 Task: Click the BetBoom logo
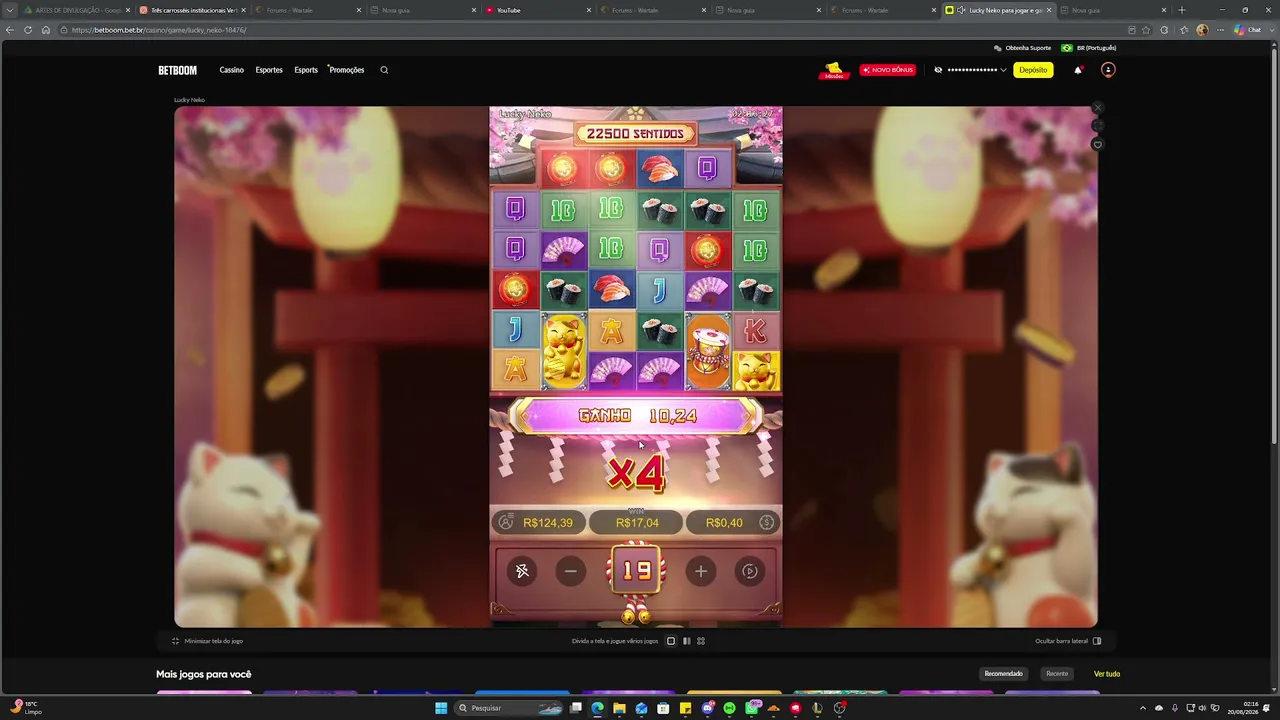click(x=178, y=70)
